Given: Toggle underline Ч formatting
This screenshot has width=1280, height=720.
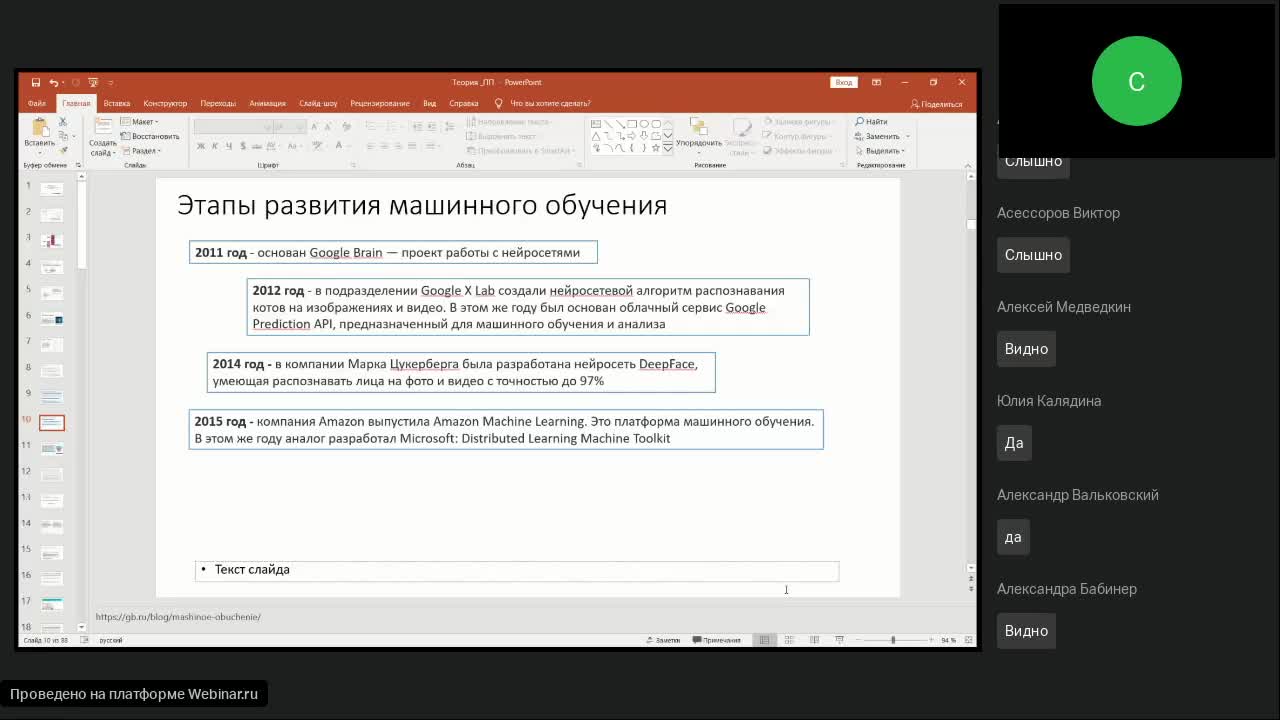Looking at the screenshot, I should tap(229, 147).
